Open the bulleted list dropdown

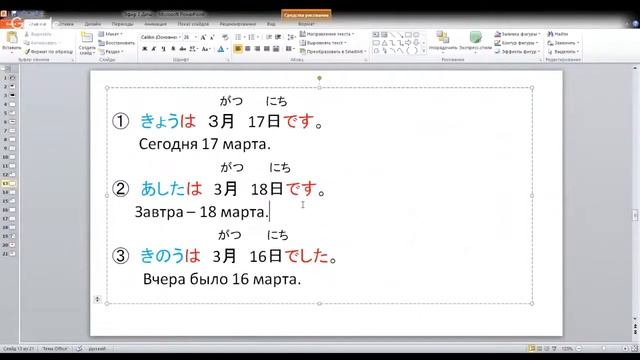point(240,37)
